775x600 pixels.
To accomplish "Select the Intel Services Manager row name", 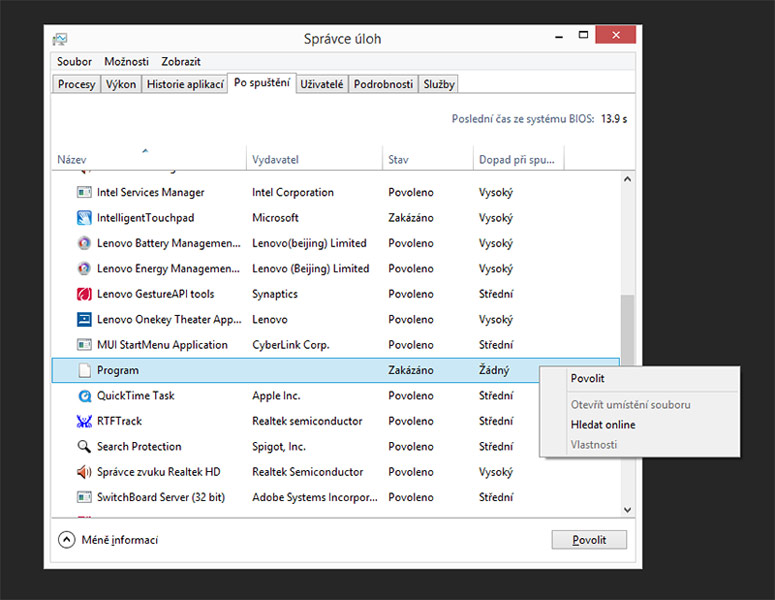I will [x=150, y=192].
